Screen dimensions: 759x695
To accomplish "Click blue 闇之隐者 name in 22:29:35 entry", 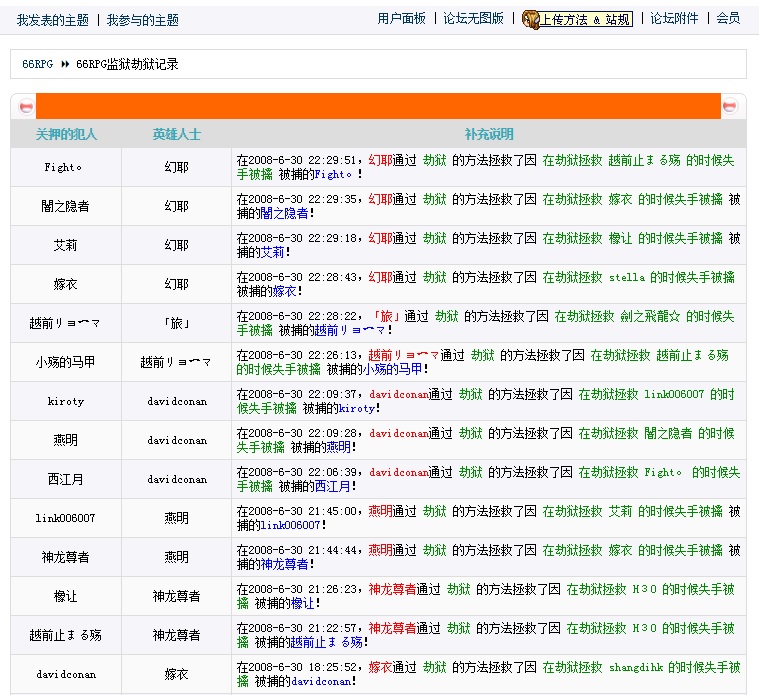I will coord(284,213).
